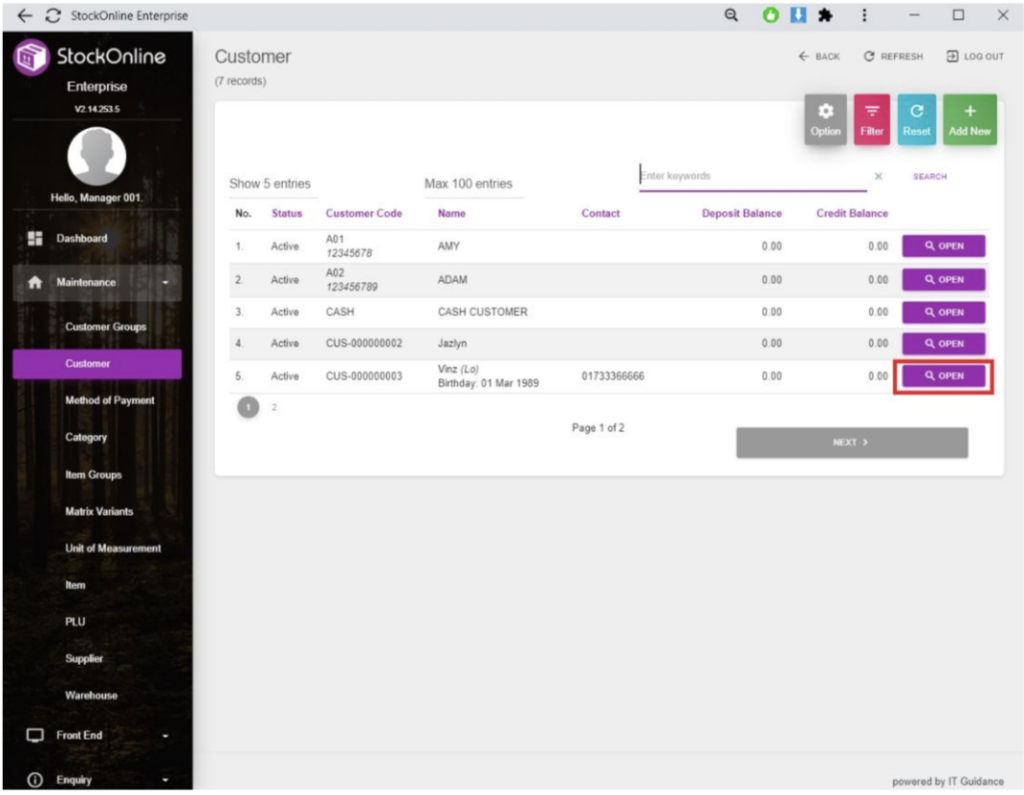Select Customer Groups in sidebar

click(x=105, y=327)
